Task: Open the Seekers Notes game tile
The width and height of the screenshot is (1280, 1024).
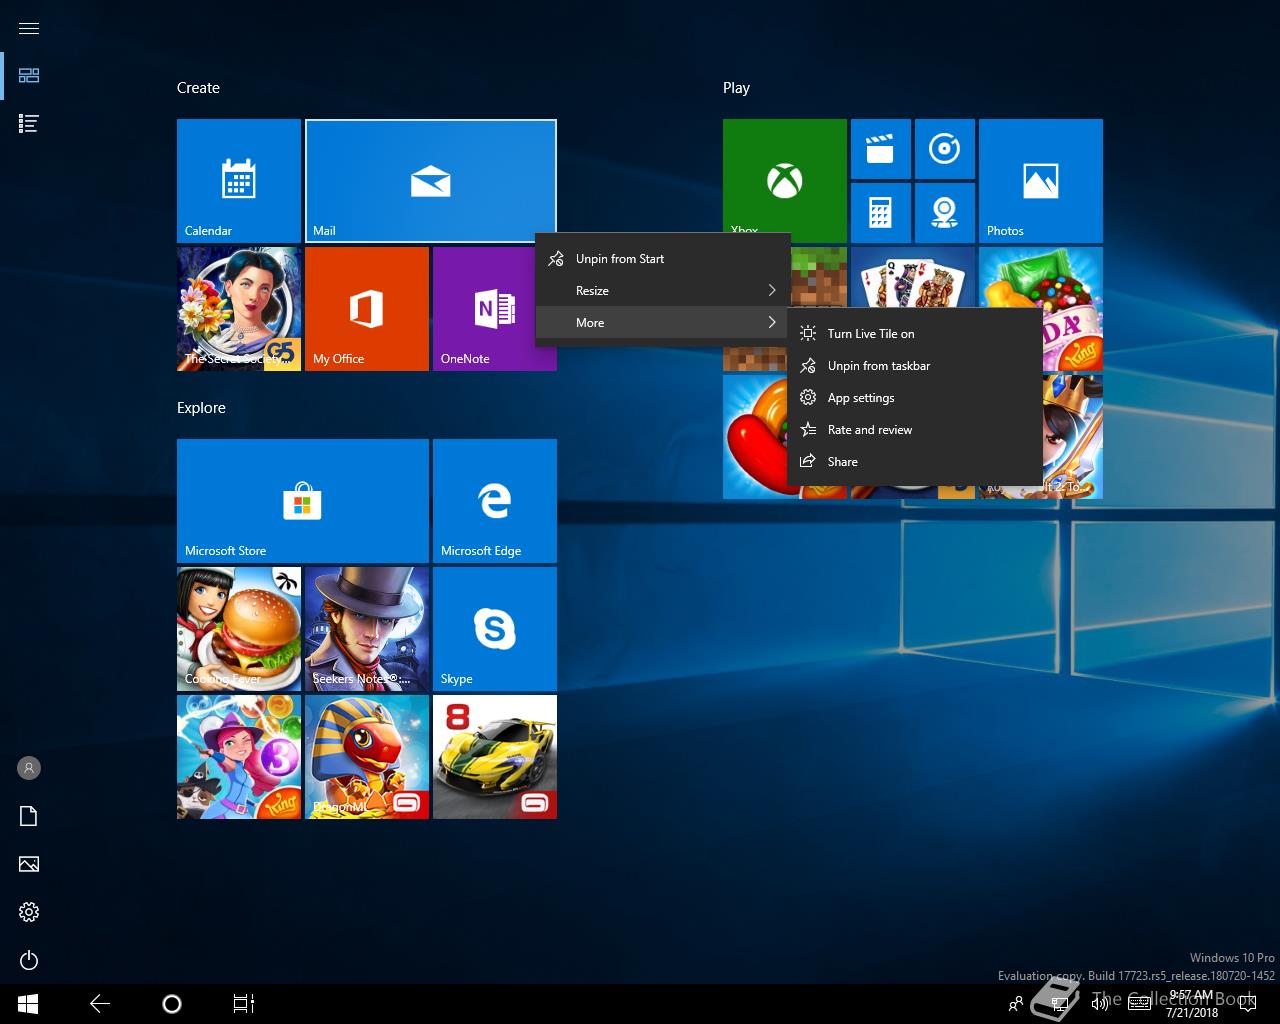Action: point(367,629)
